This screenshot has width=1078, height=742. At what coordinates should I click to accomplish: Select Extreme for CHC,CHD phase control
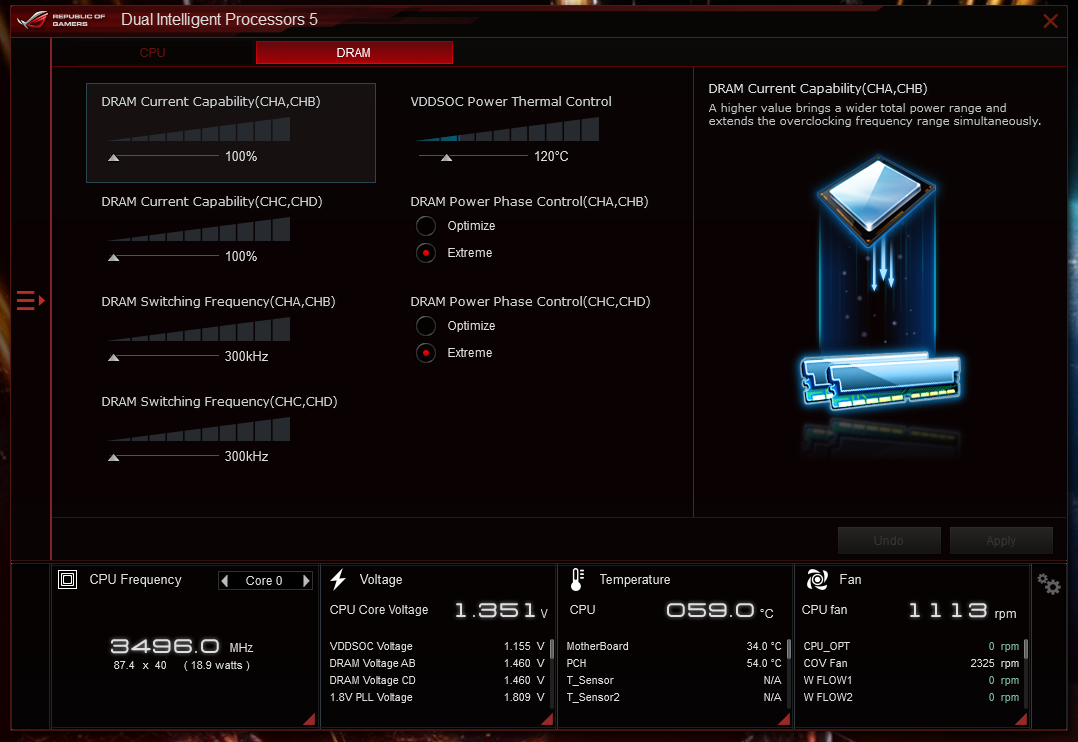click(426, 353)
